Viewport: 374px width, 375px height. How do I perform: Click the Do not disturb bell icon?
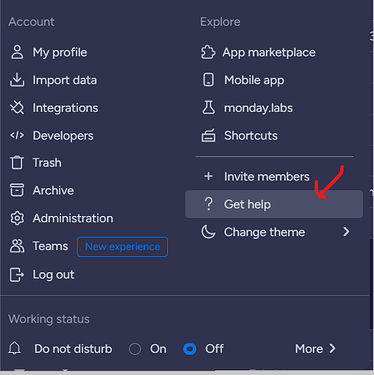click(15, 348)
